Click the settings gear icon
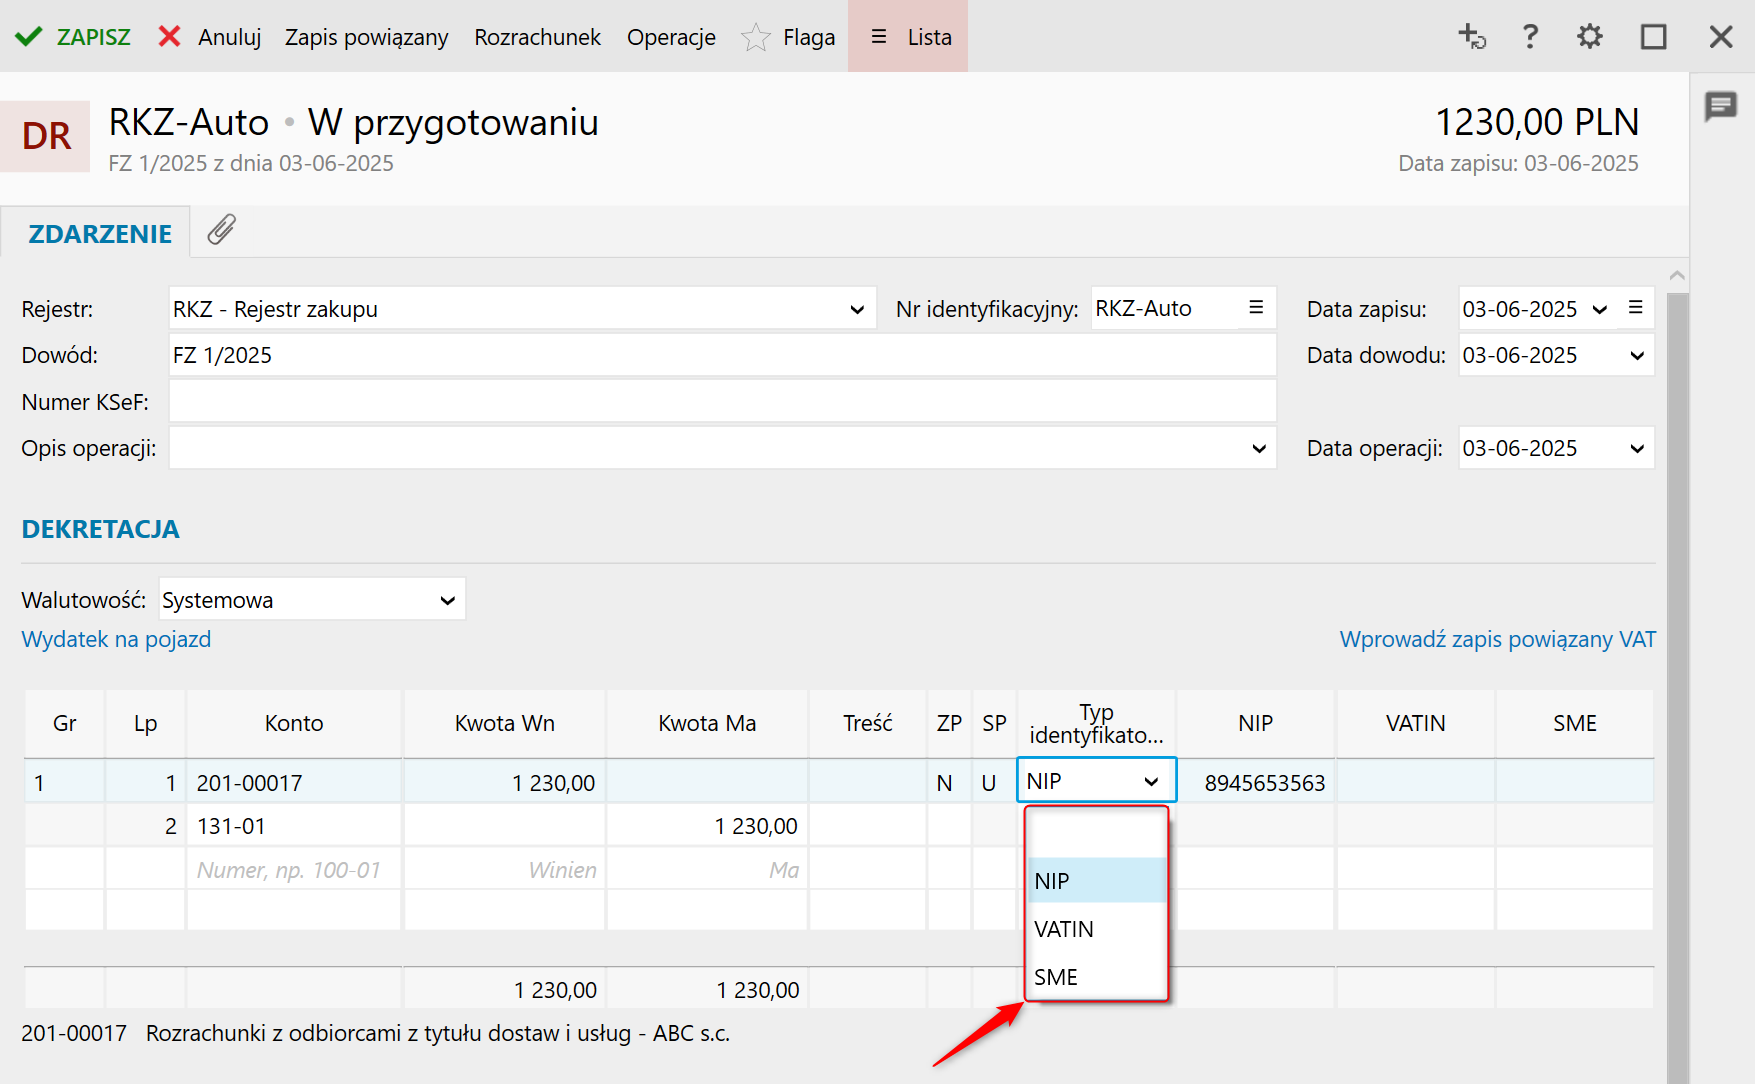The image size is (1755, 1084). pos(1589,37)
